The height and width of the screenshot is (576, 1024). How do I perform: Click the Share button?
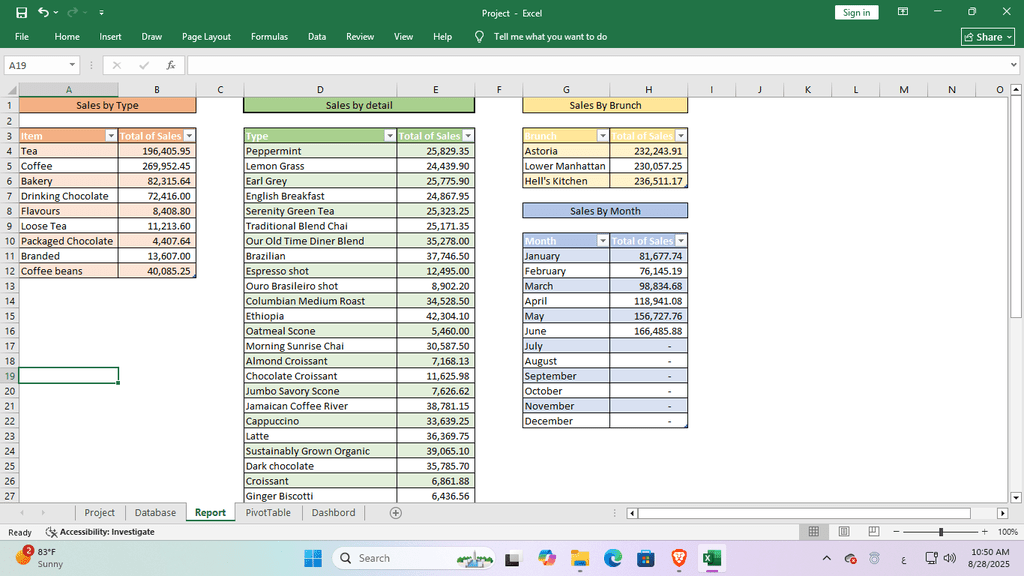tap(987, 37)
